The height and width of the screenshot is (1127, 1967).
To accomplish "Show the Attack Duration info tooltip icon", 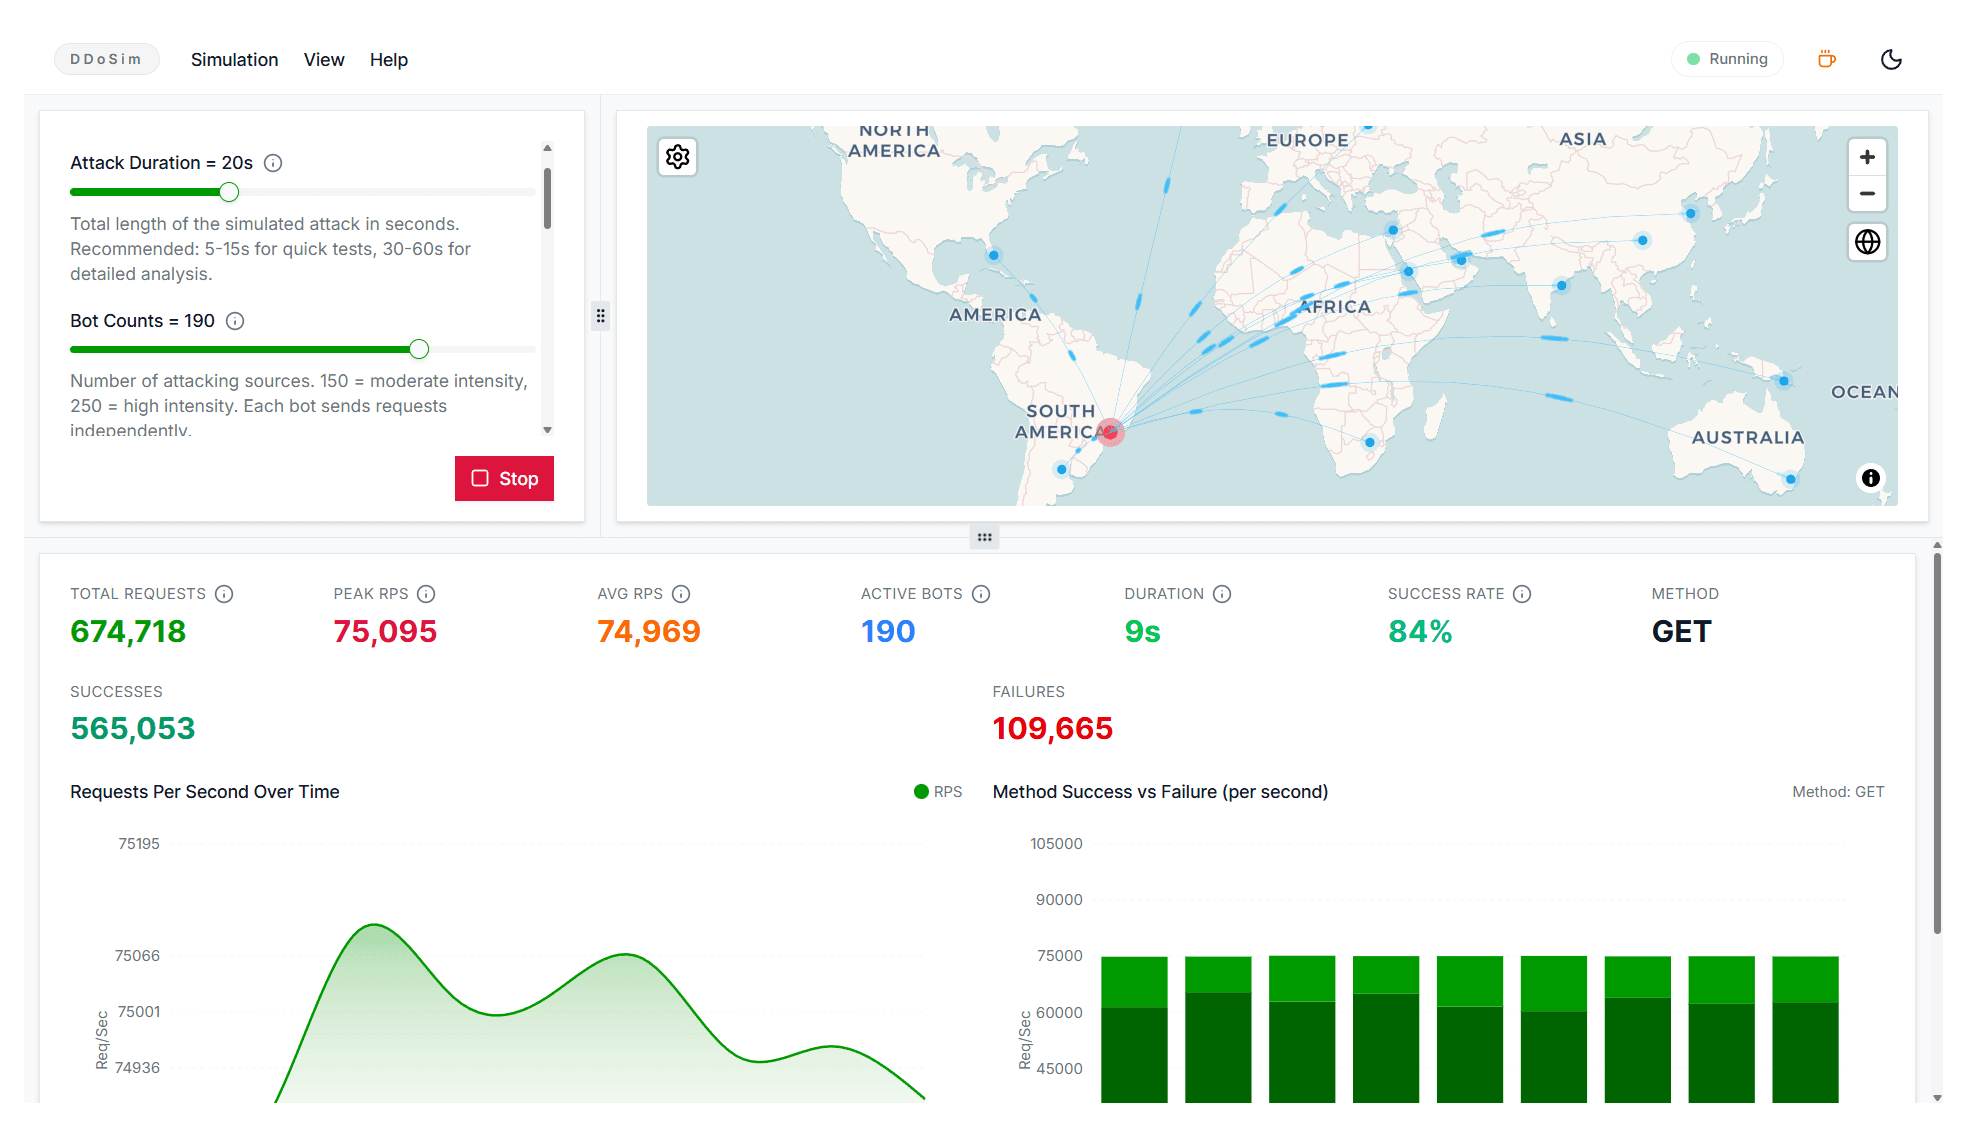I will click(273, 163).
